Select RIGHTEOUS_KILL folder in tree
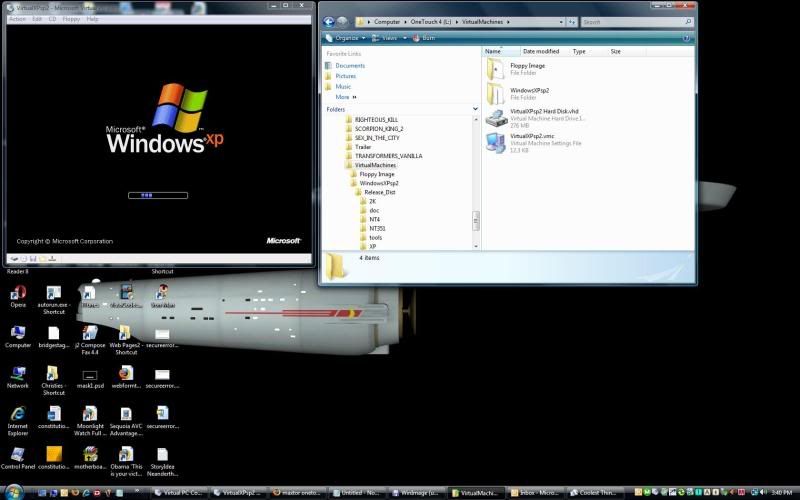 [x=376, y=119]
